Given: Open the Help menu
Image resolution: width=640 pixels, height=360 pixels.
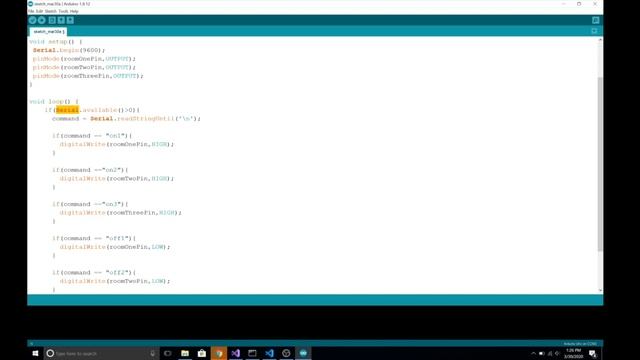Looking at the screenshot, I should click(74, 11).
